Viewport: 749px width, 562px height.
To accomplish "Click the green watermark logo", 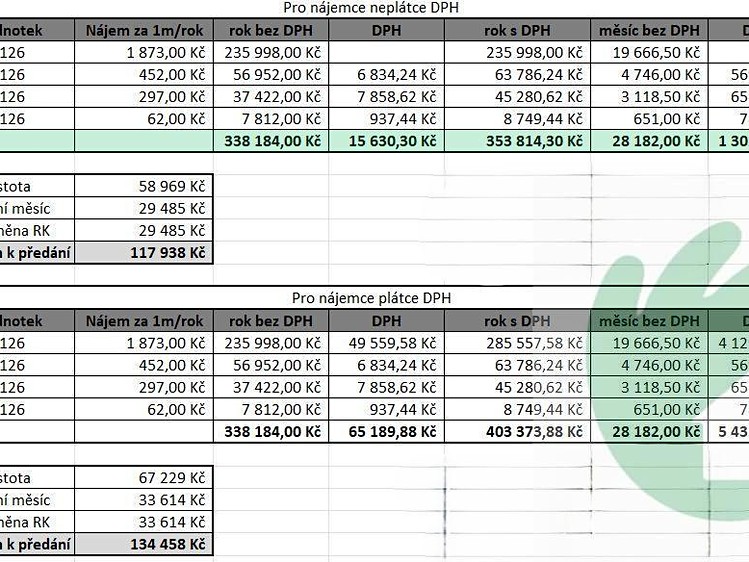I will coord(671,370).
